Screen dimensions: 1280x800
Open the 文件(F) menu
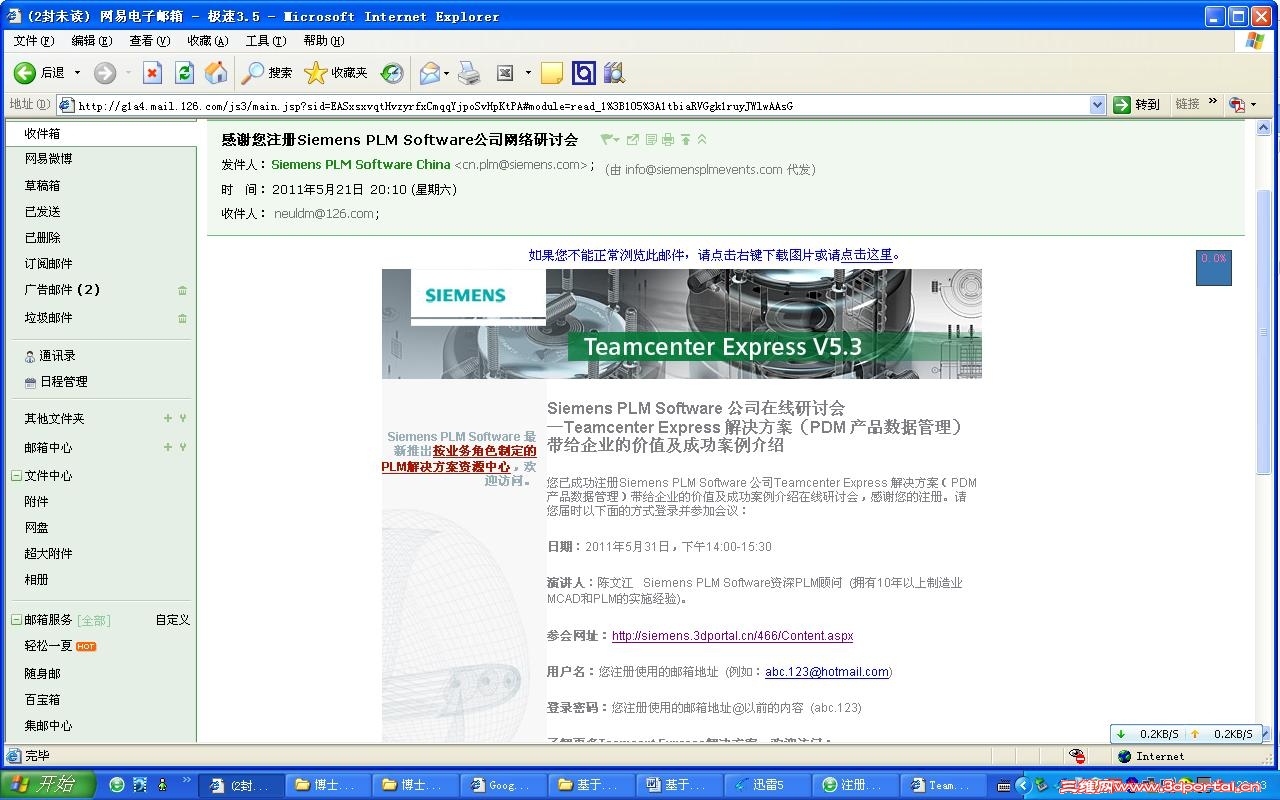coord(33,41)
